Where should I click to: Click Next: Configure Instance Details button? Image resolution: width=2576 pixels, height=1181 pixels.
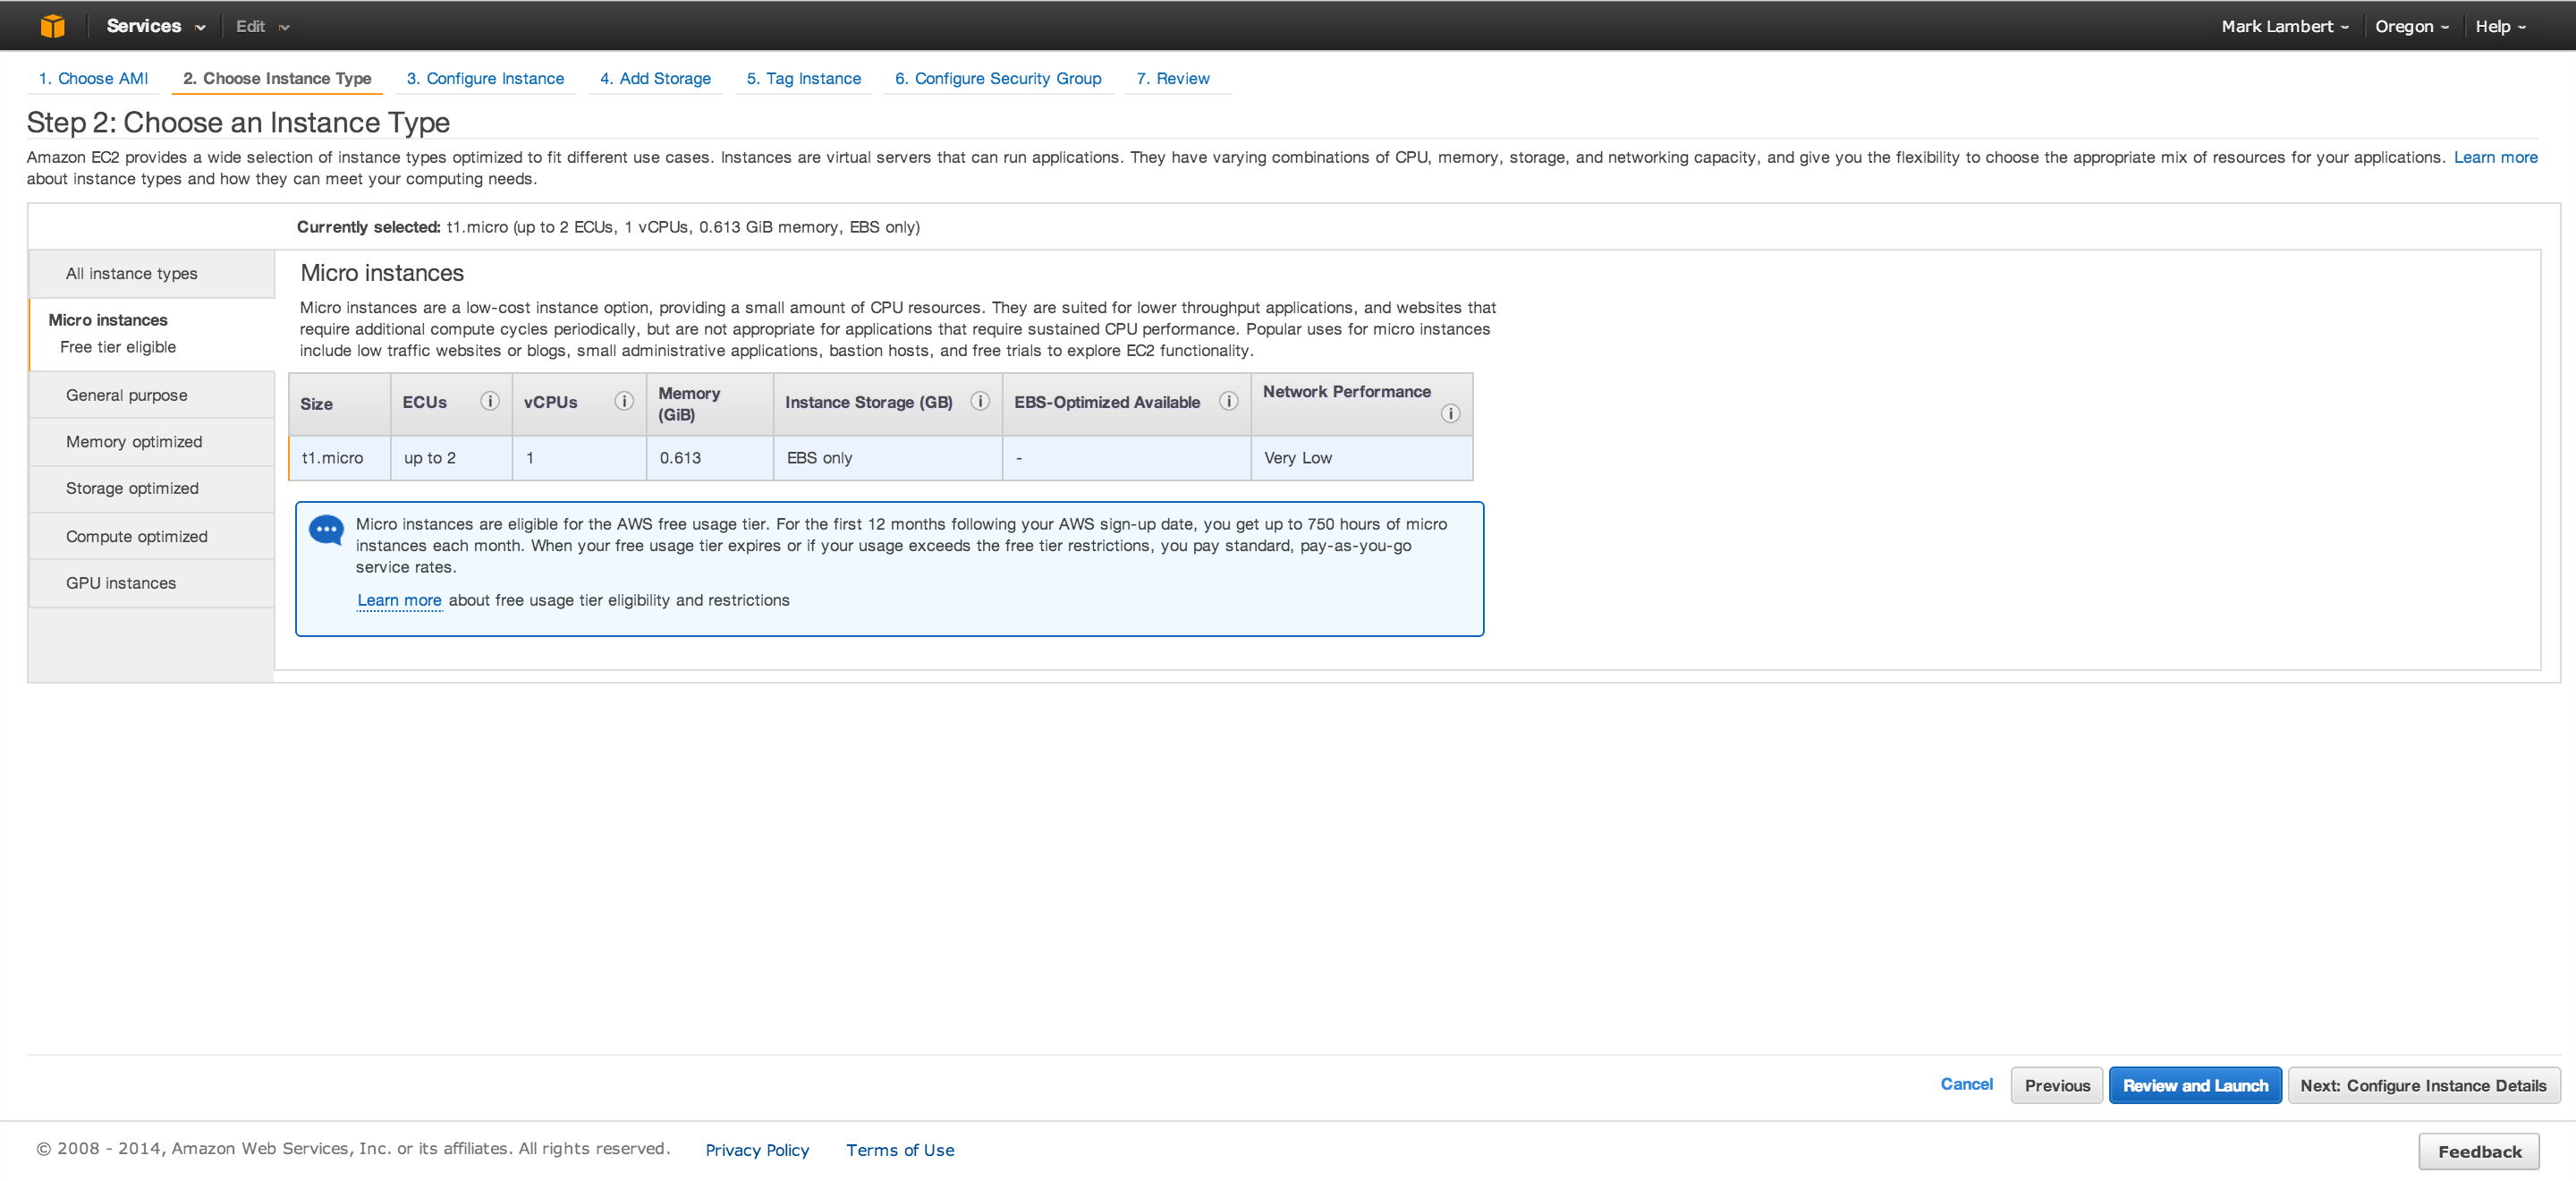click(x=2423, y=1085)
